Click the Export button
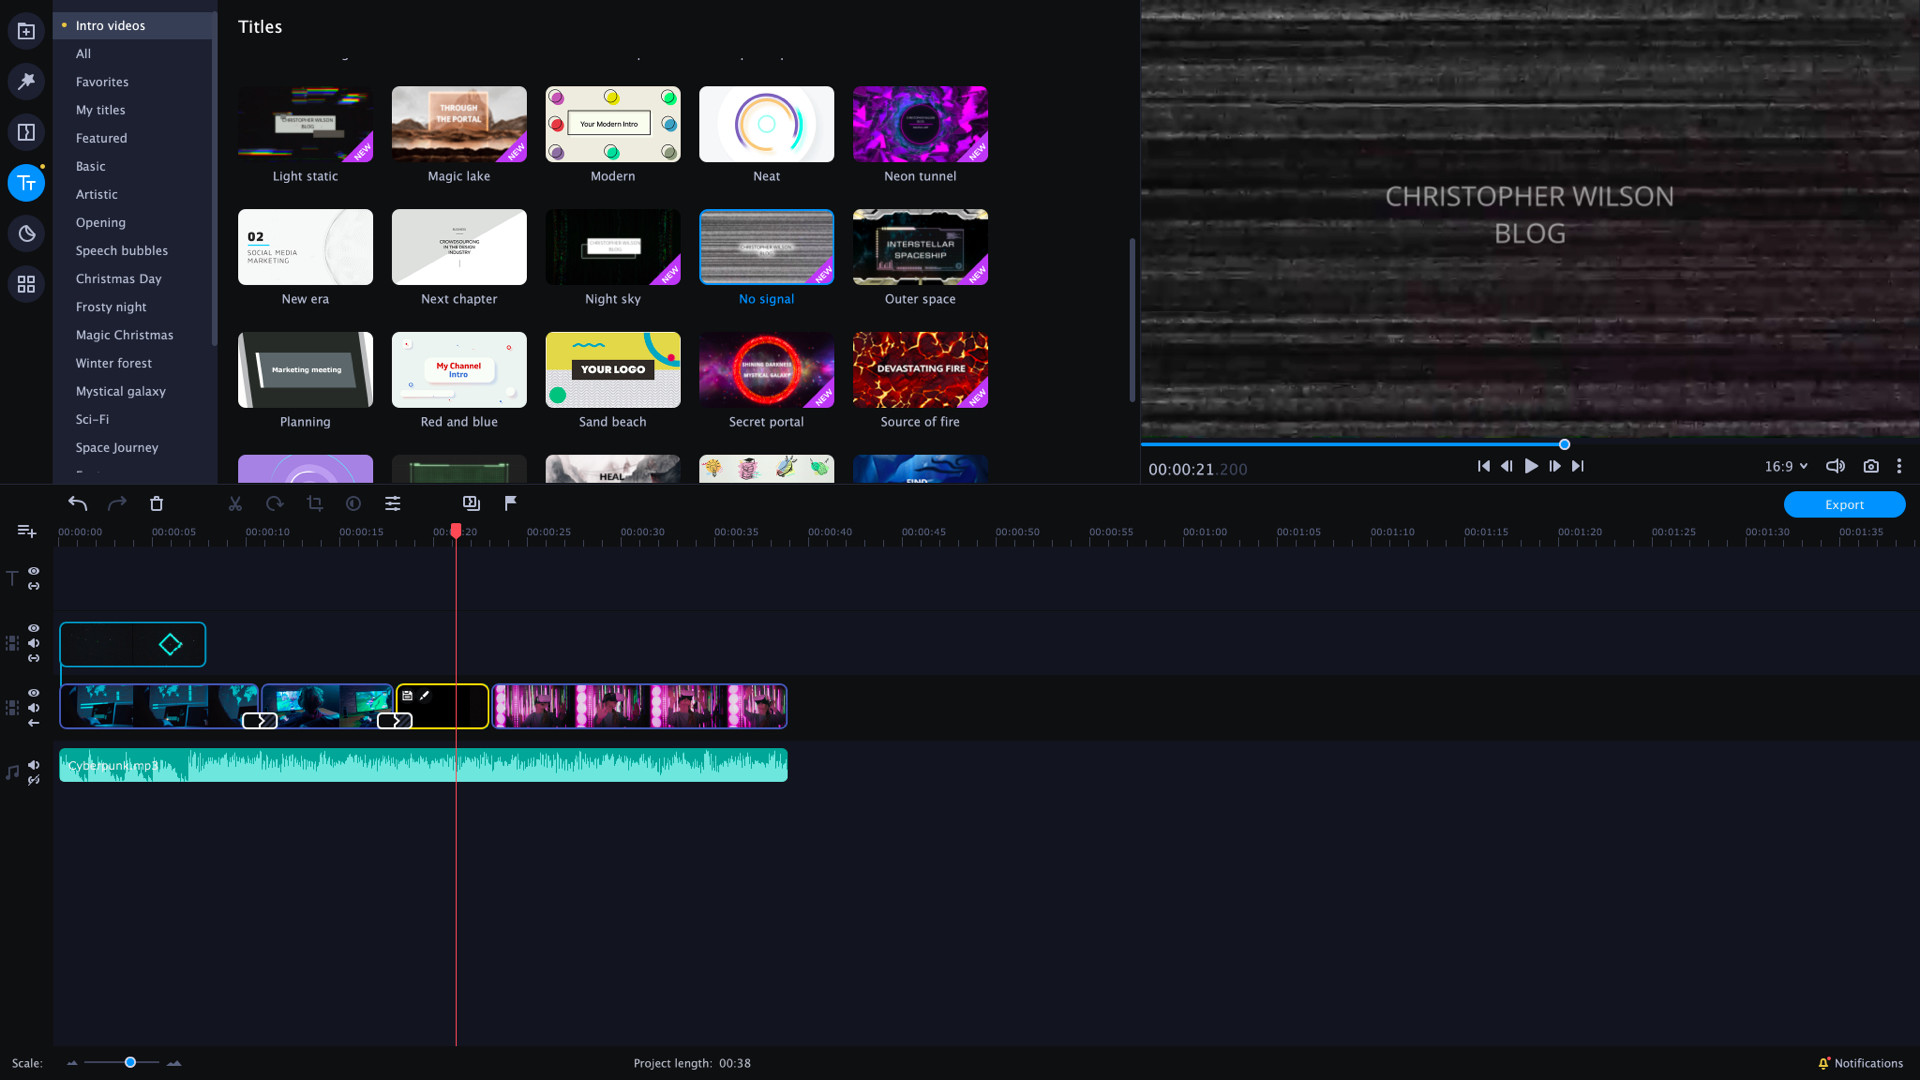 (x=1843, y=504)
